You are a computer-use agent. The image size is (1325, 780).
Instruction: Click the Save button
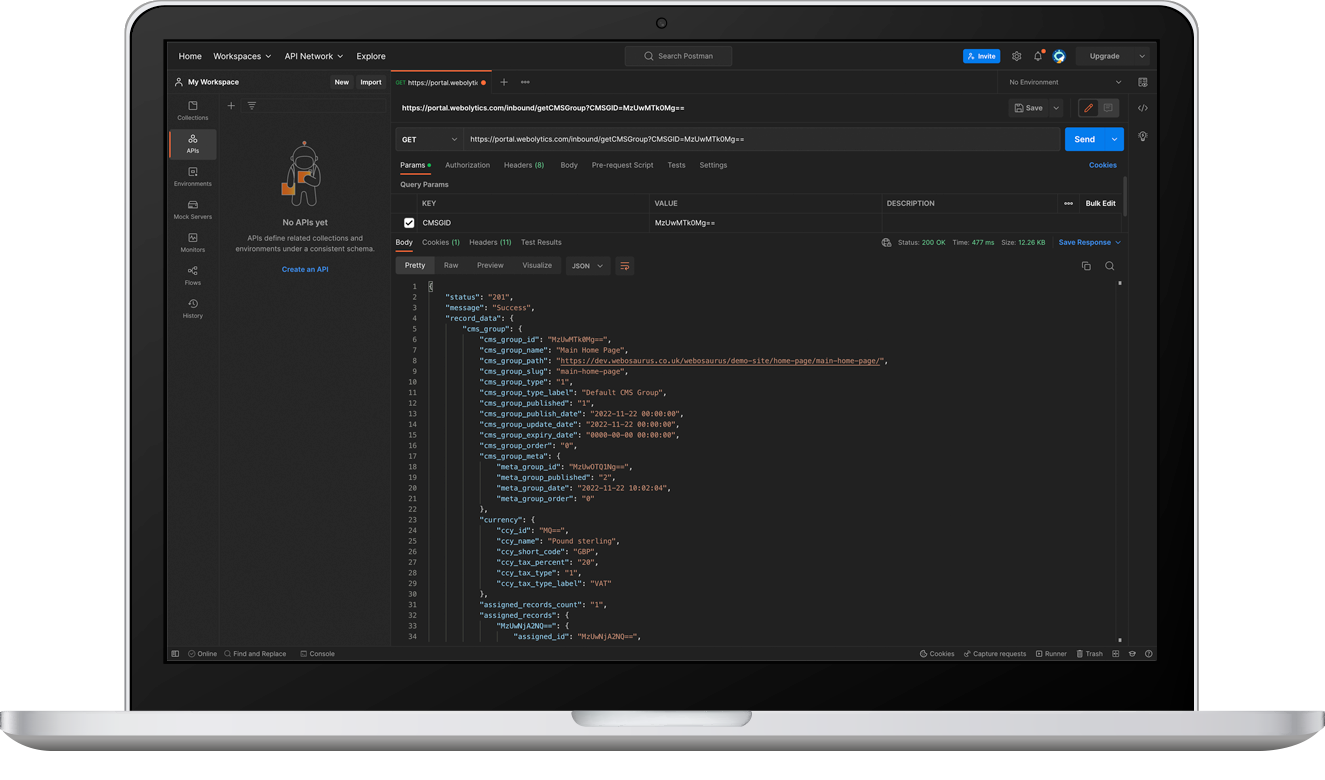1029,108
